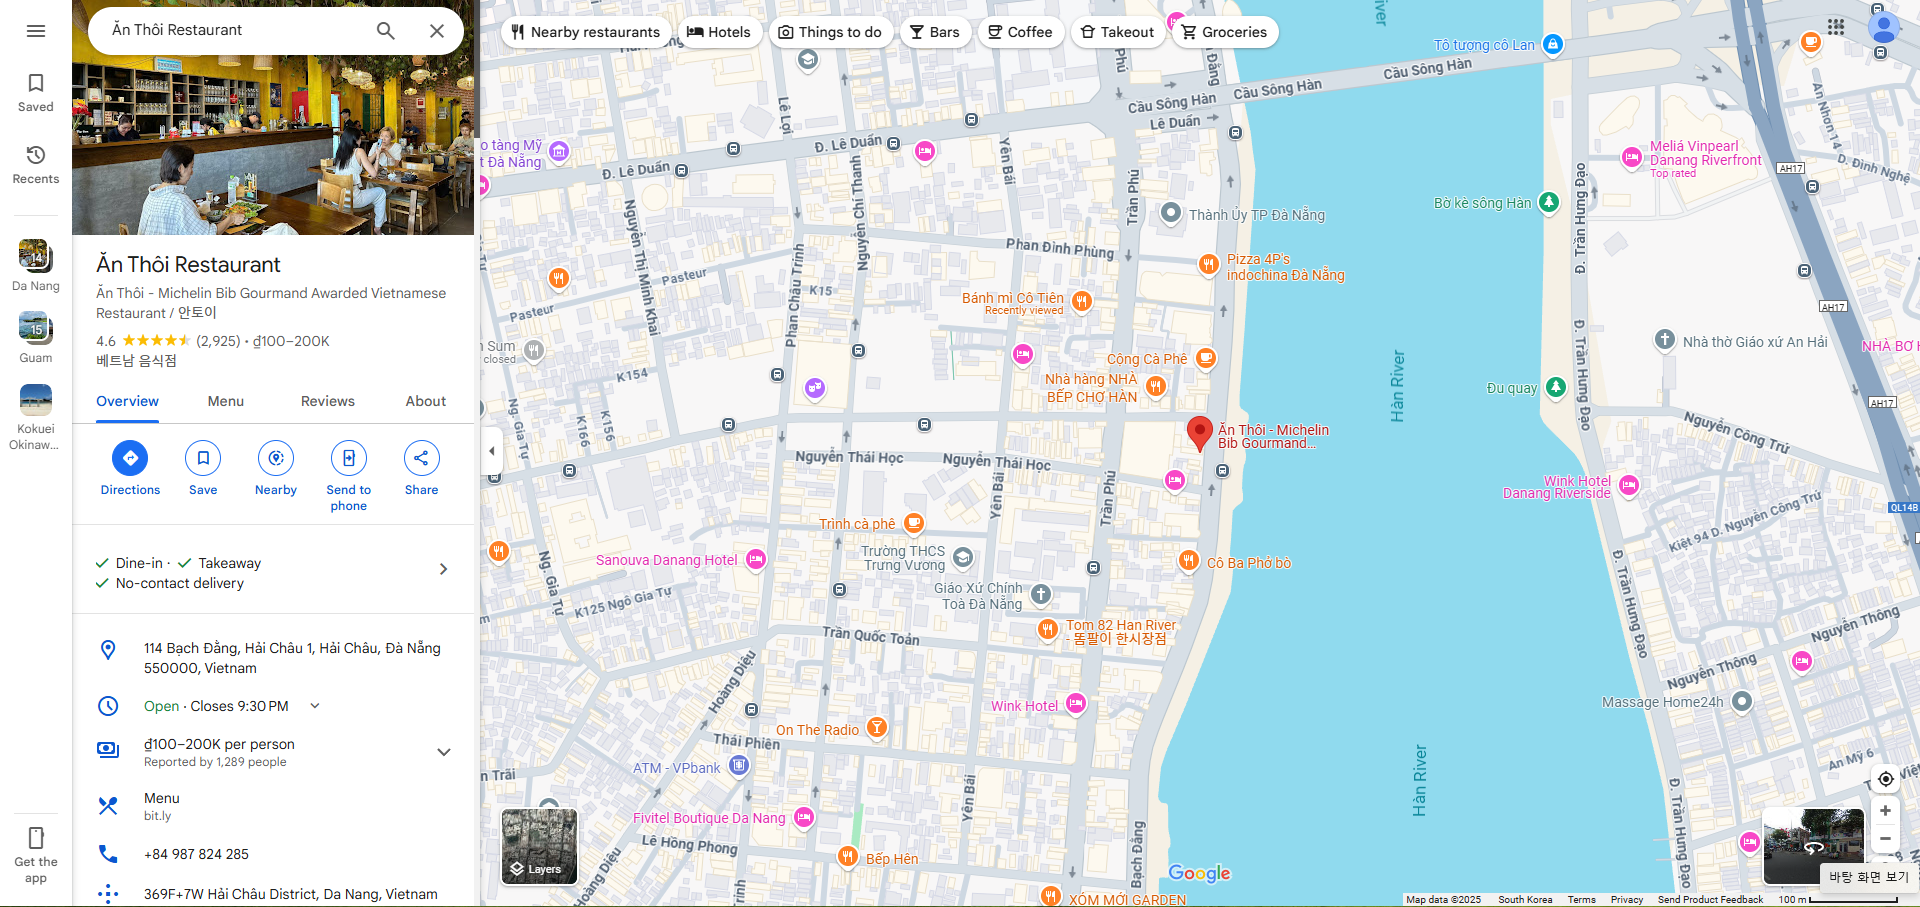Click Send Product Feedback link
1920x907 pixels.
click(1710, 900)
